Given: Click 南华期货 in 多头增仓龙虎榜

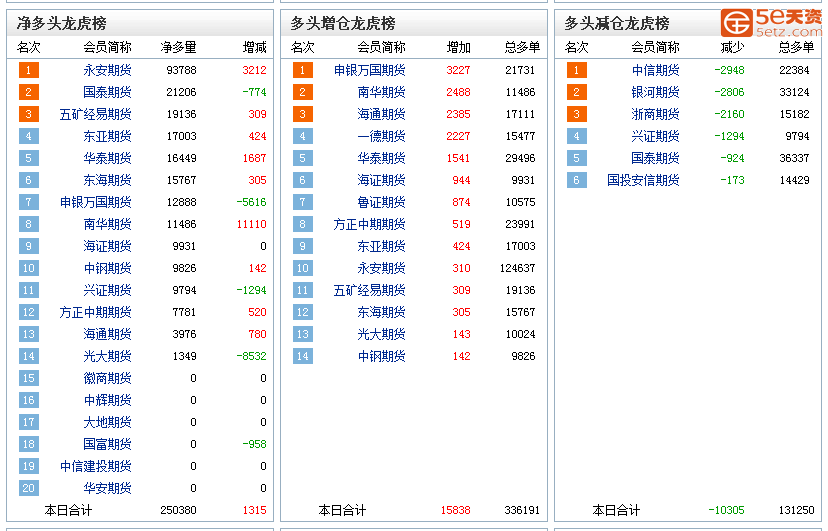Looking at the screenshot, I should [381, 92].
